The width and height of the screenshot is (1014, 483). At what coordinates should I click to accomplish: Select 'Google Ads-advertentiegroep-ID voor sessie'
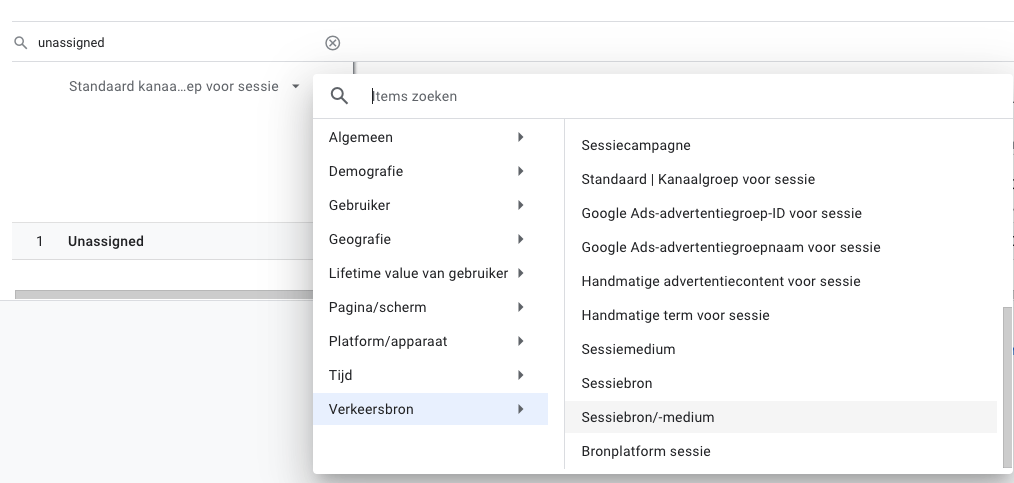click(x=721, y=213)
